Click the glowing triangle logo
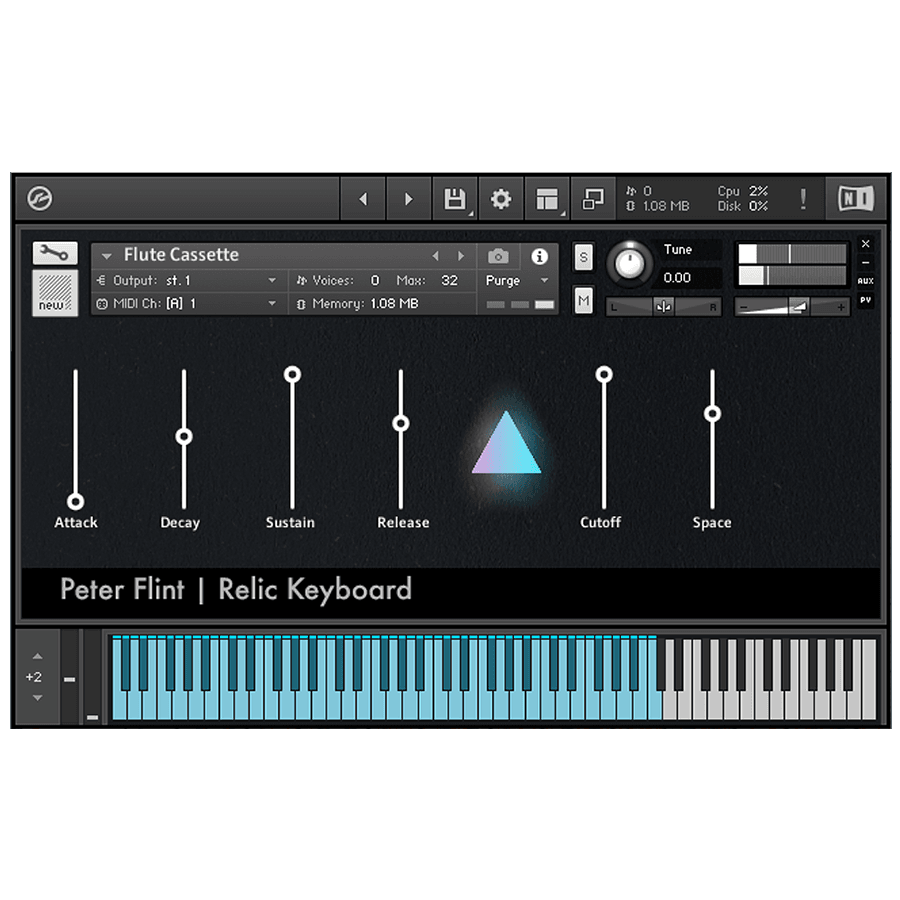The height and width of the screenshot is (900, 900). click(x=506, y=443)
